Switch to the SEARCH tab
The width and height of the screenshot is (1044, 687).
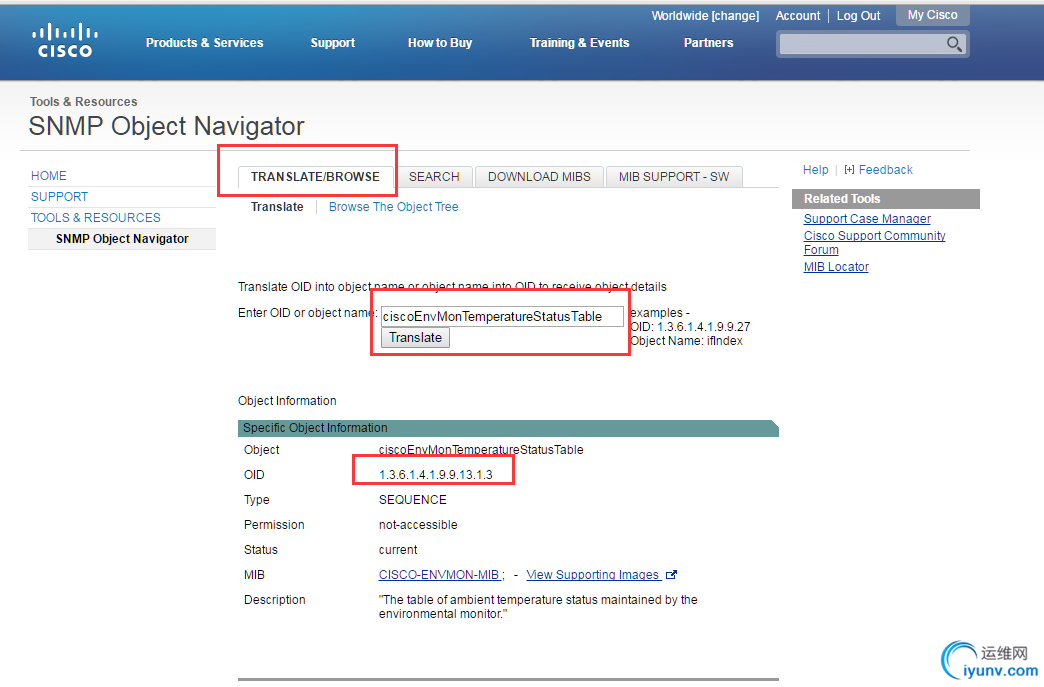[x=434, y=176]
